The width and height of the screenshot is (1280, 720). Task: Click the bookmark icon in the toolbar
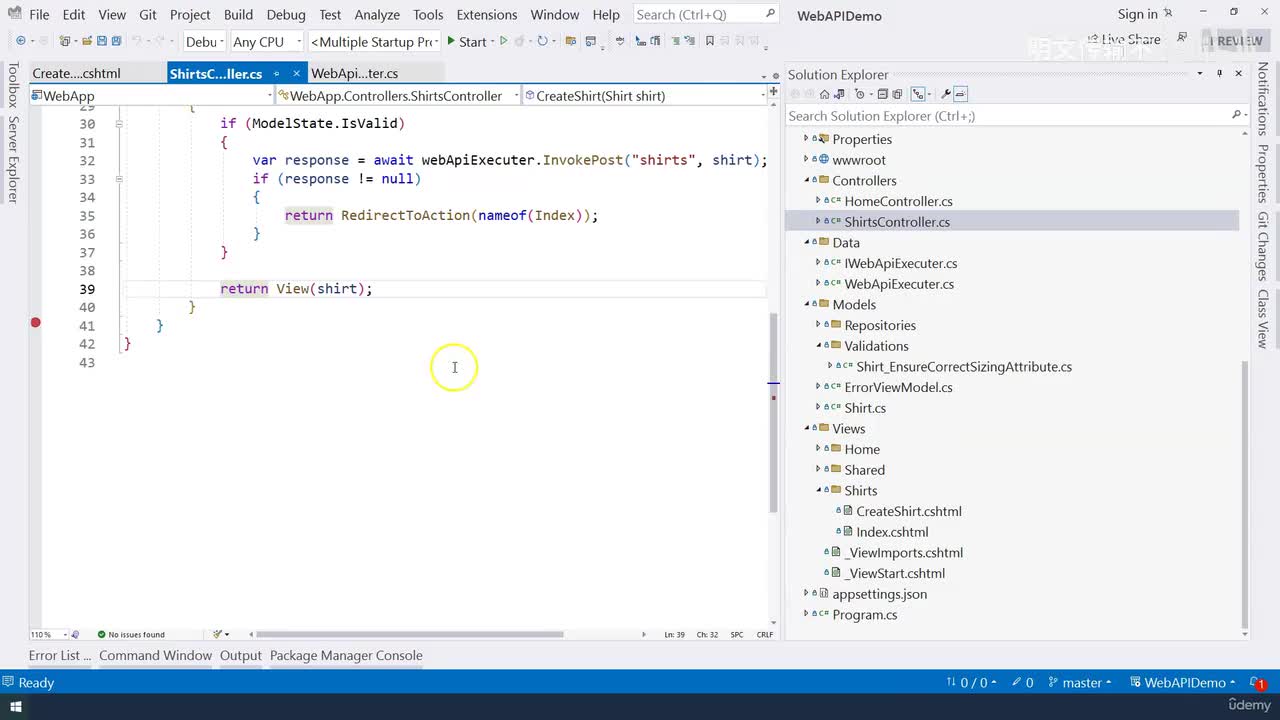click(x=710, y=42)
